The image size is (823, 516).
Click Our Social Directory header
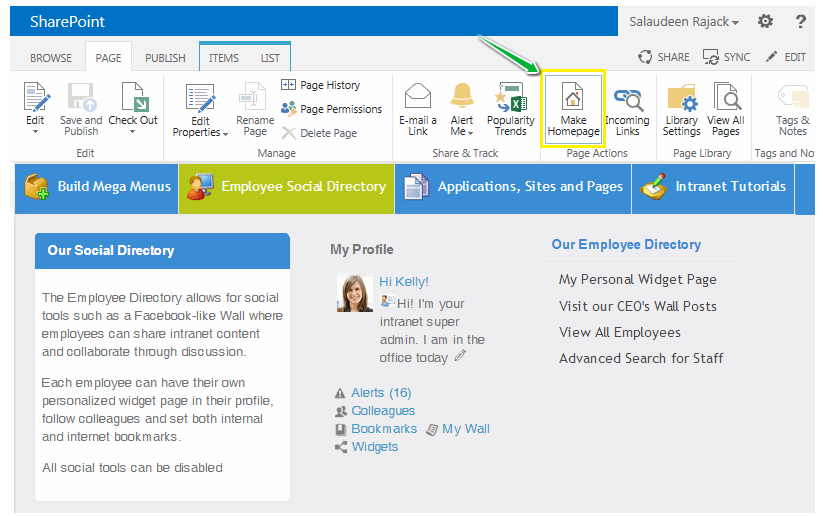point(162,251)
